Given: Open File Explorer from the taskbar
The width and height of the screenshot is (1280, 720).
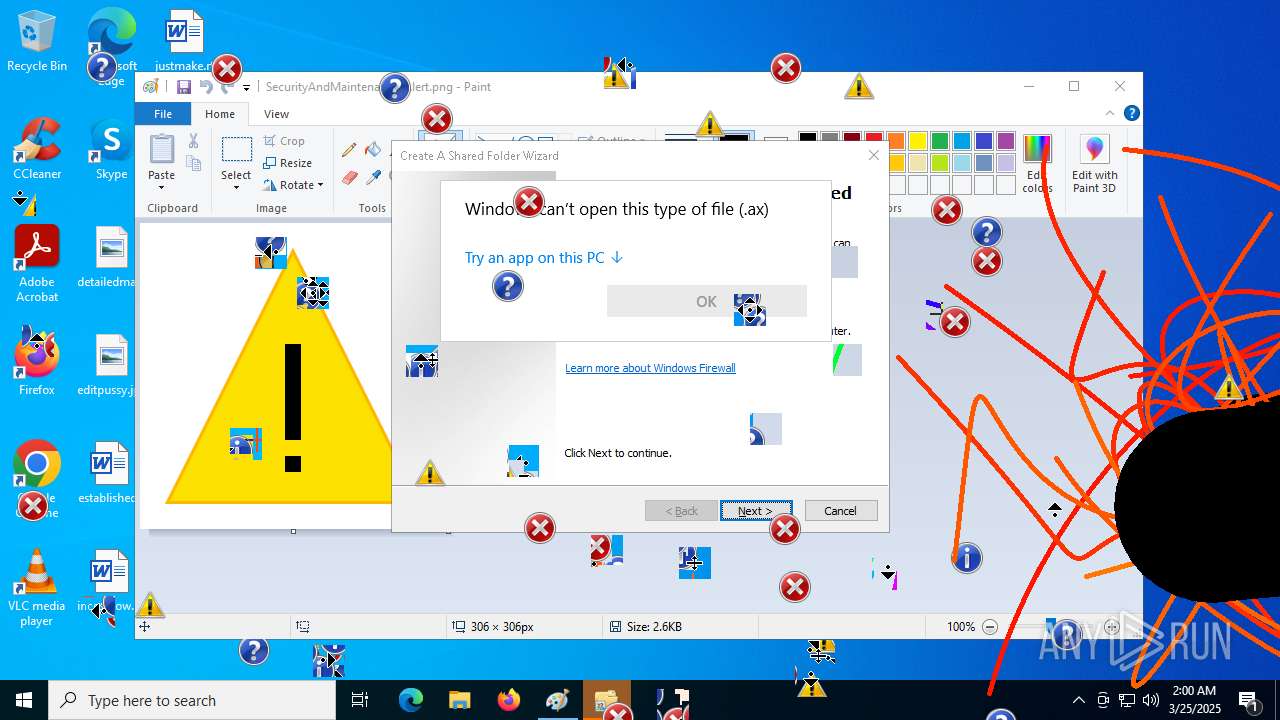Looking at the screenshot, I should 459,700.
